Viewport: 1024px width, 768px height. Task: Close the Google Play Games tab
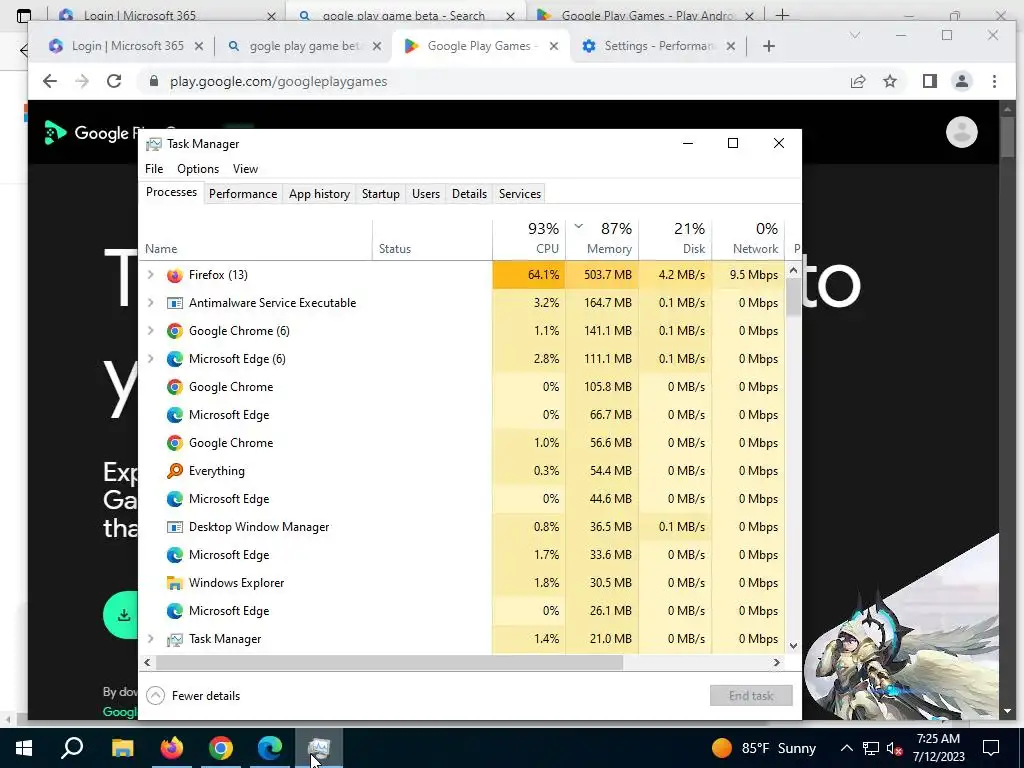554,46
